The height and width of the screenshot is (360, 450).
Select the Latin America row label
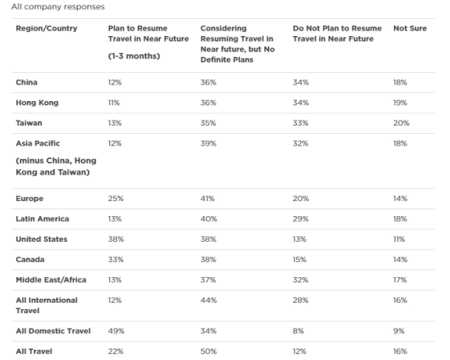coord(42,219)
